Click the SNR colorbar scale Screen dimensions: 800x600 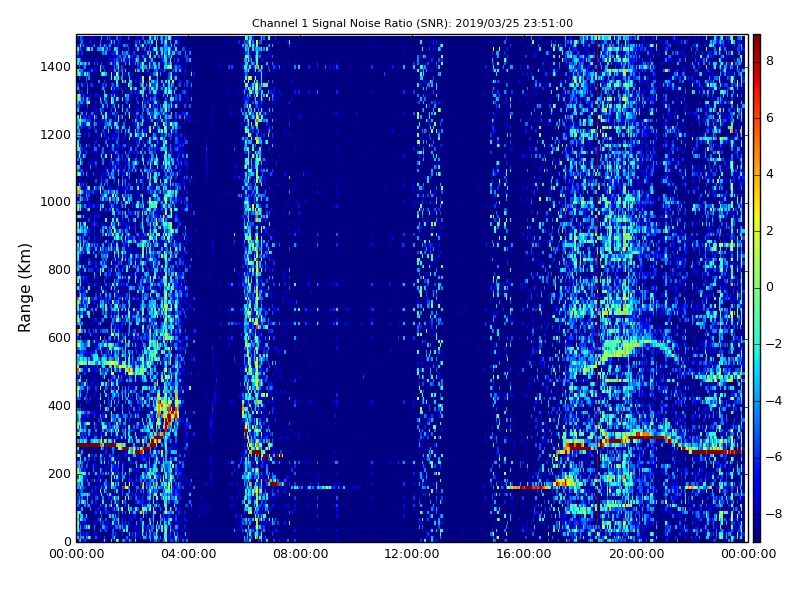757,288
